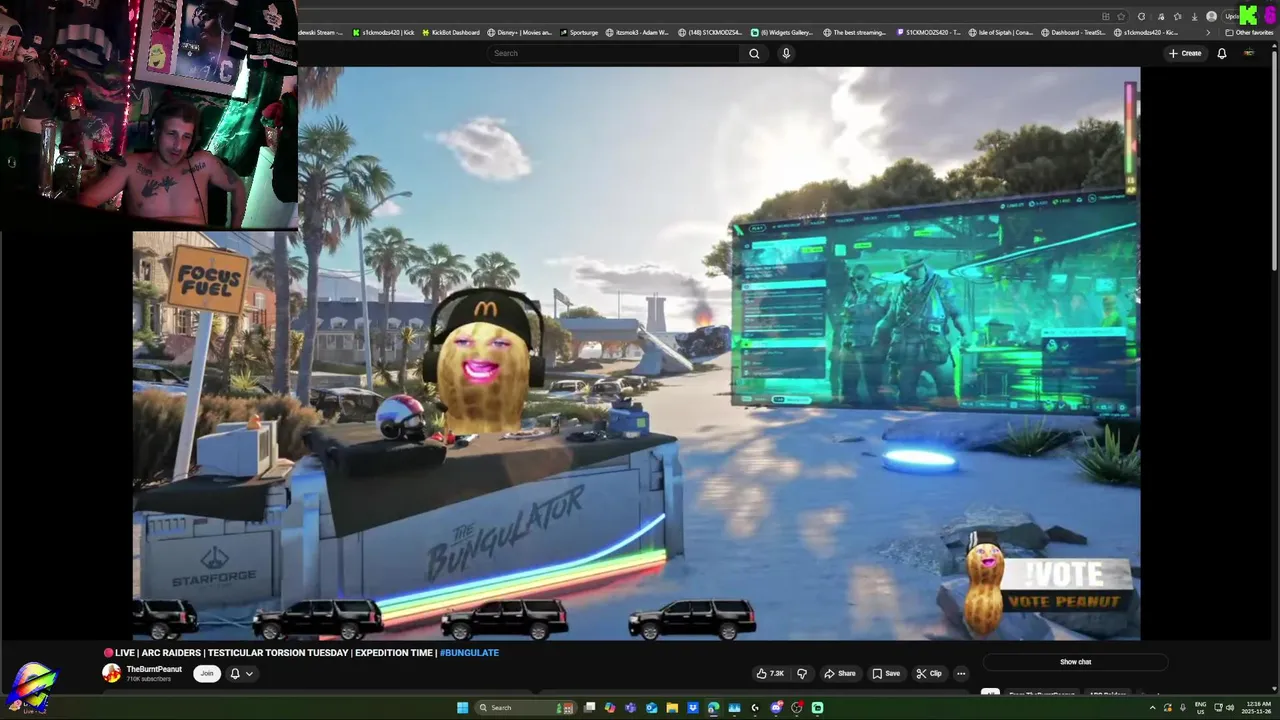Open File Explorer from taskbar
Image resolution: width=1280 pixels, height=720 pixels.
(x=672, y=708)
